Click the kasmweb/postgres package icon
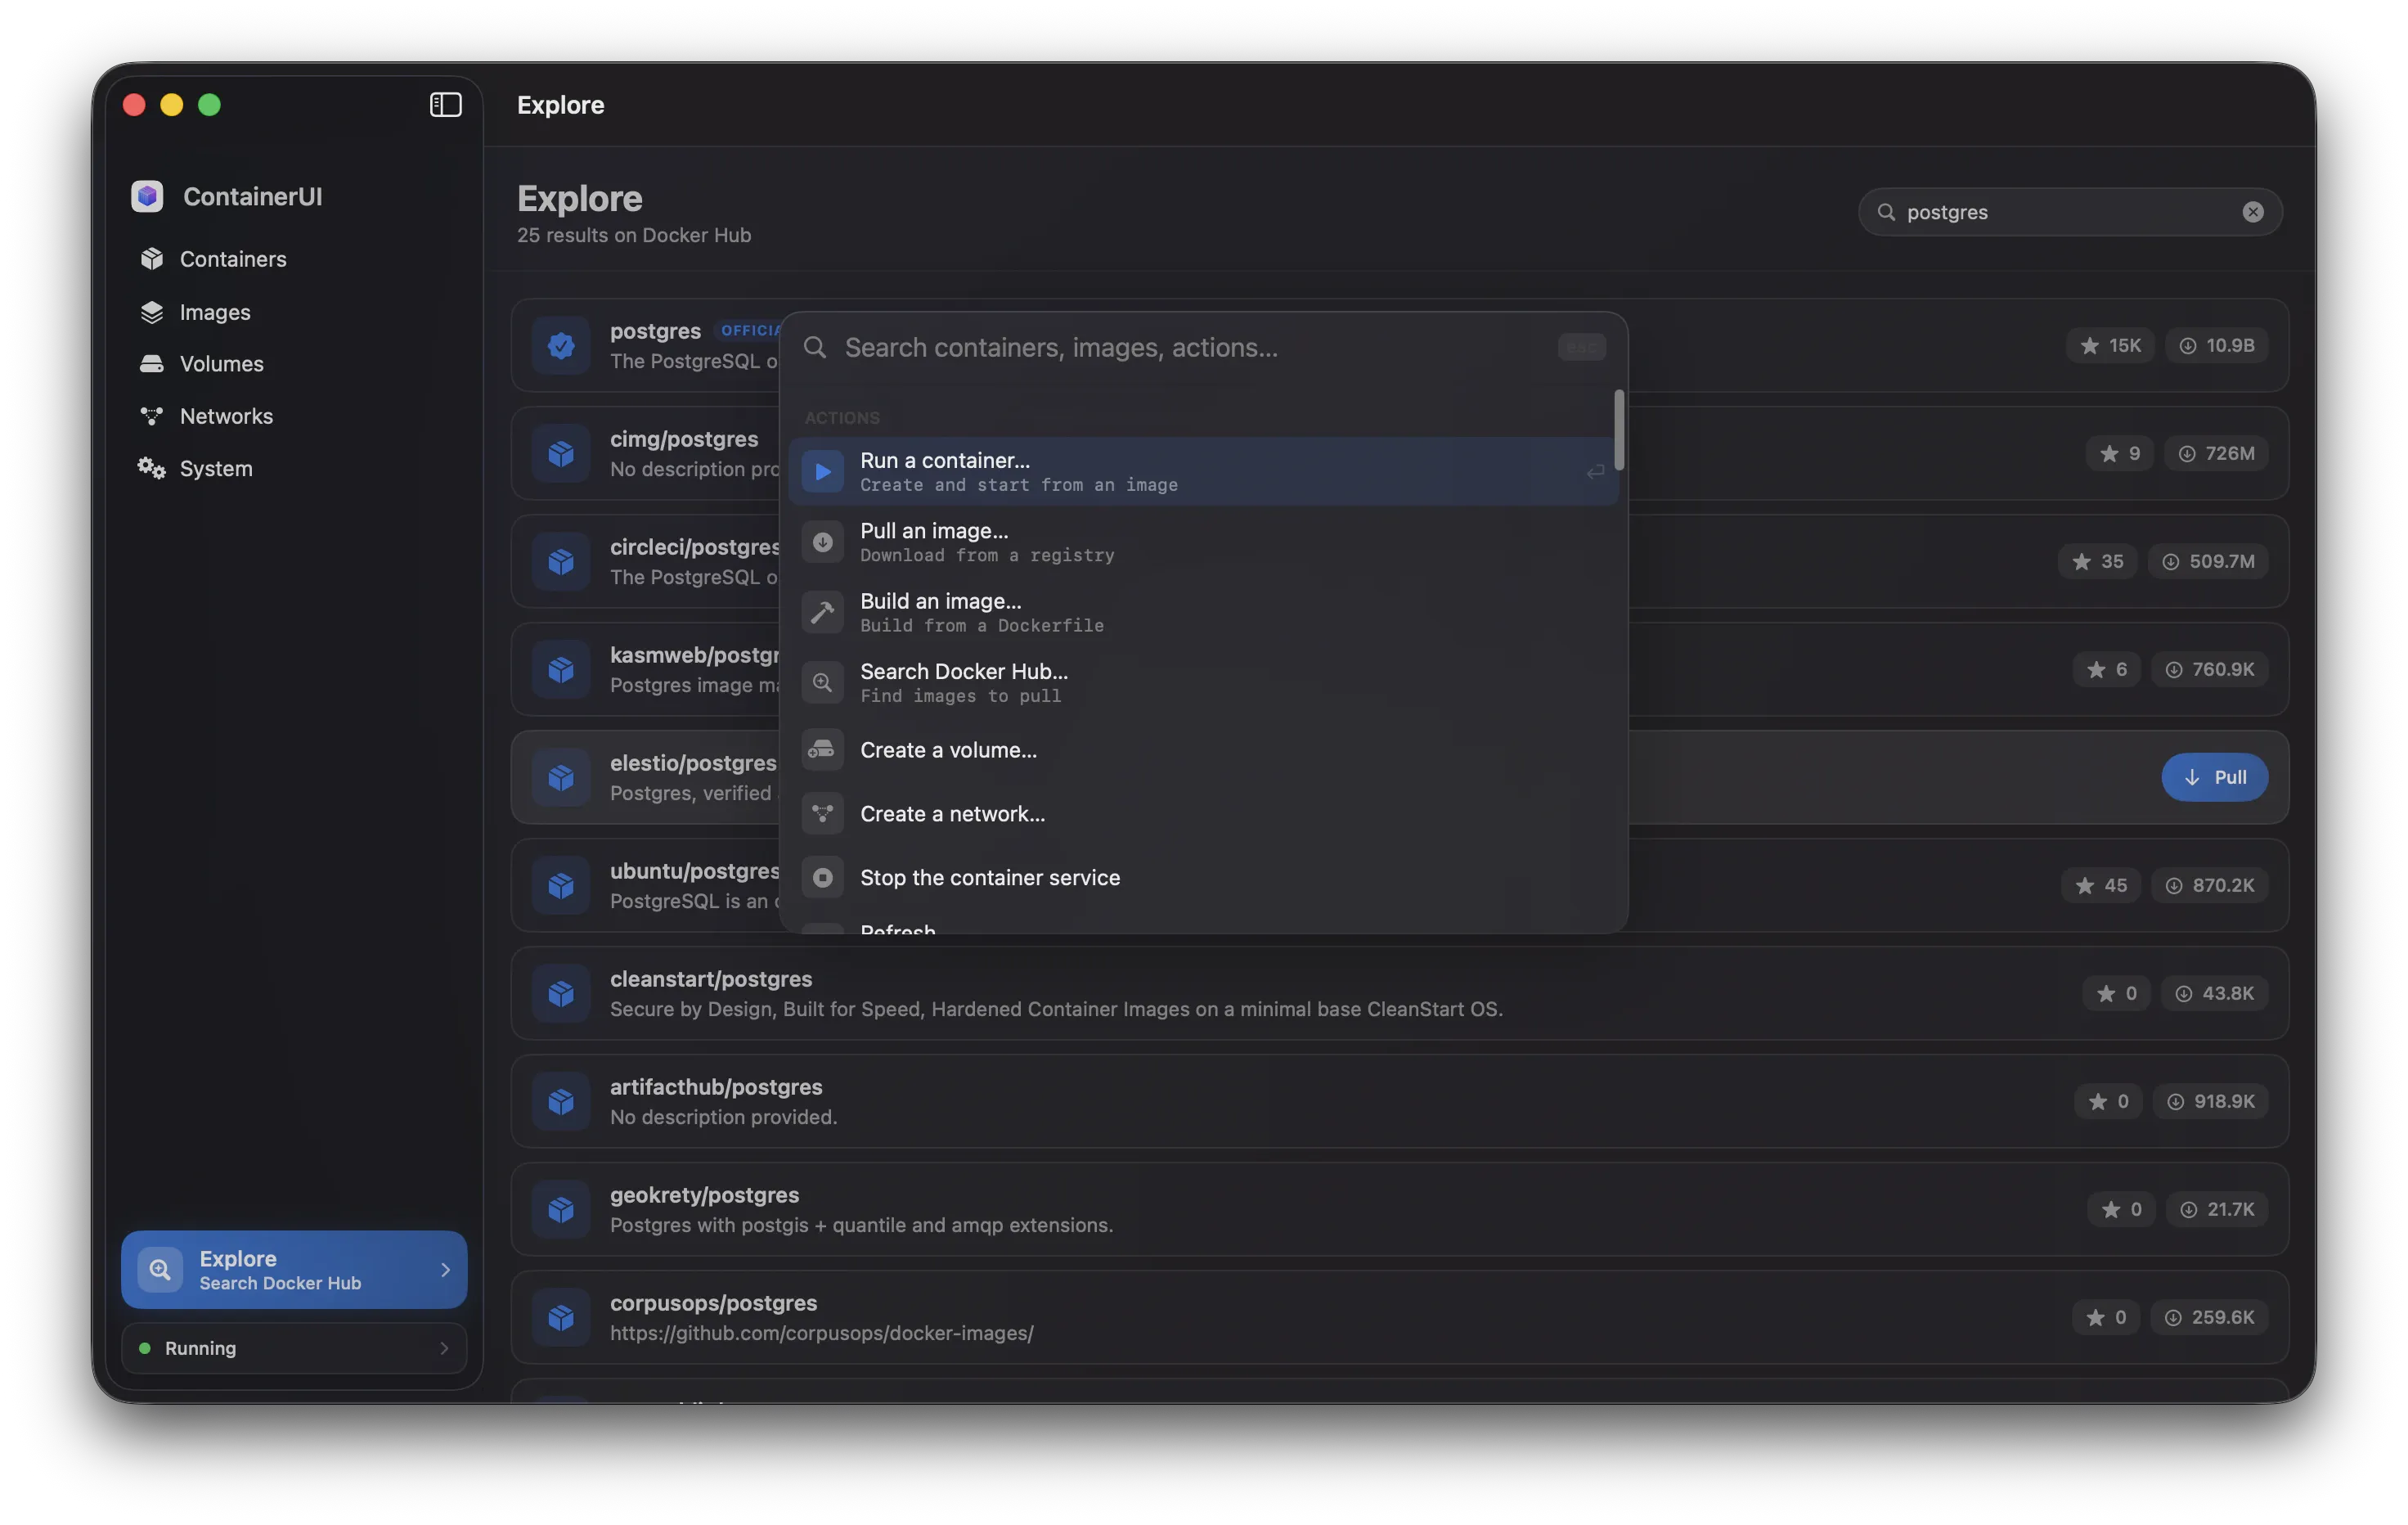2408x1525 pixels. [x=561, y=669]
